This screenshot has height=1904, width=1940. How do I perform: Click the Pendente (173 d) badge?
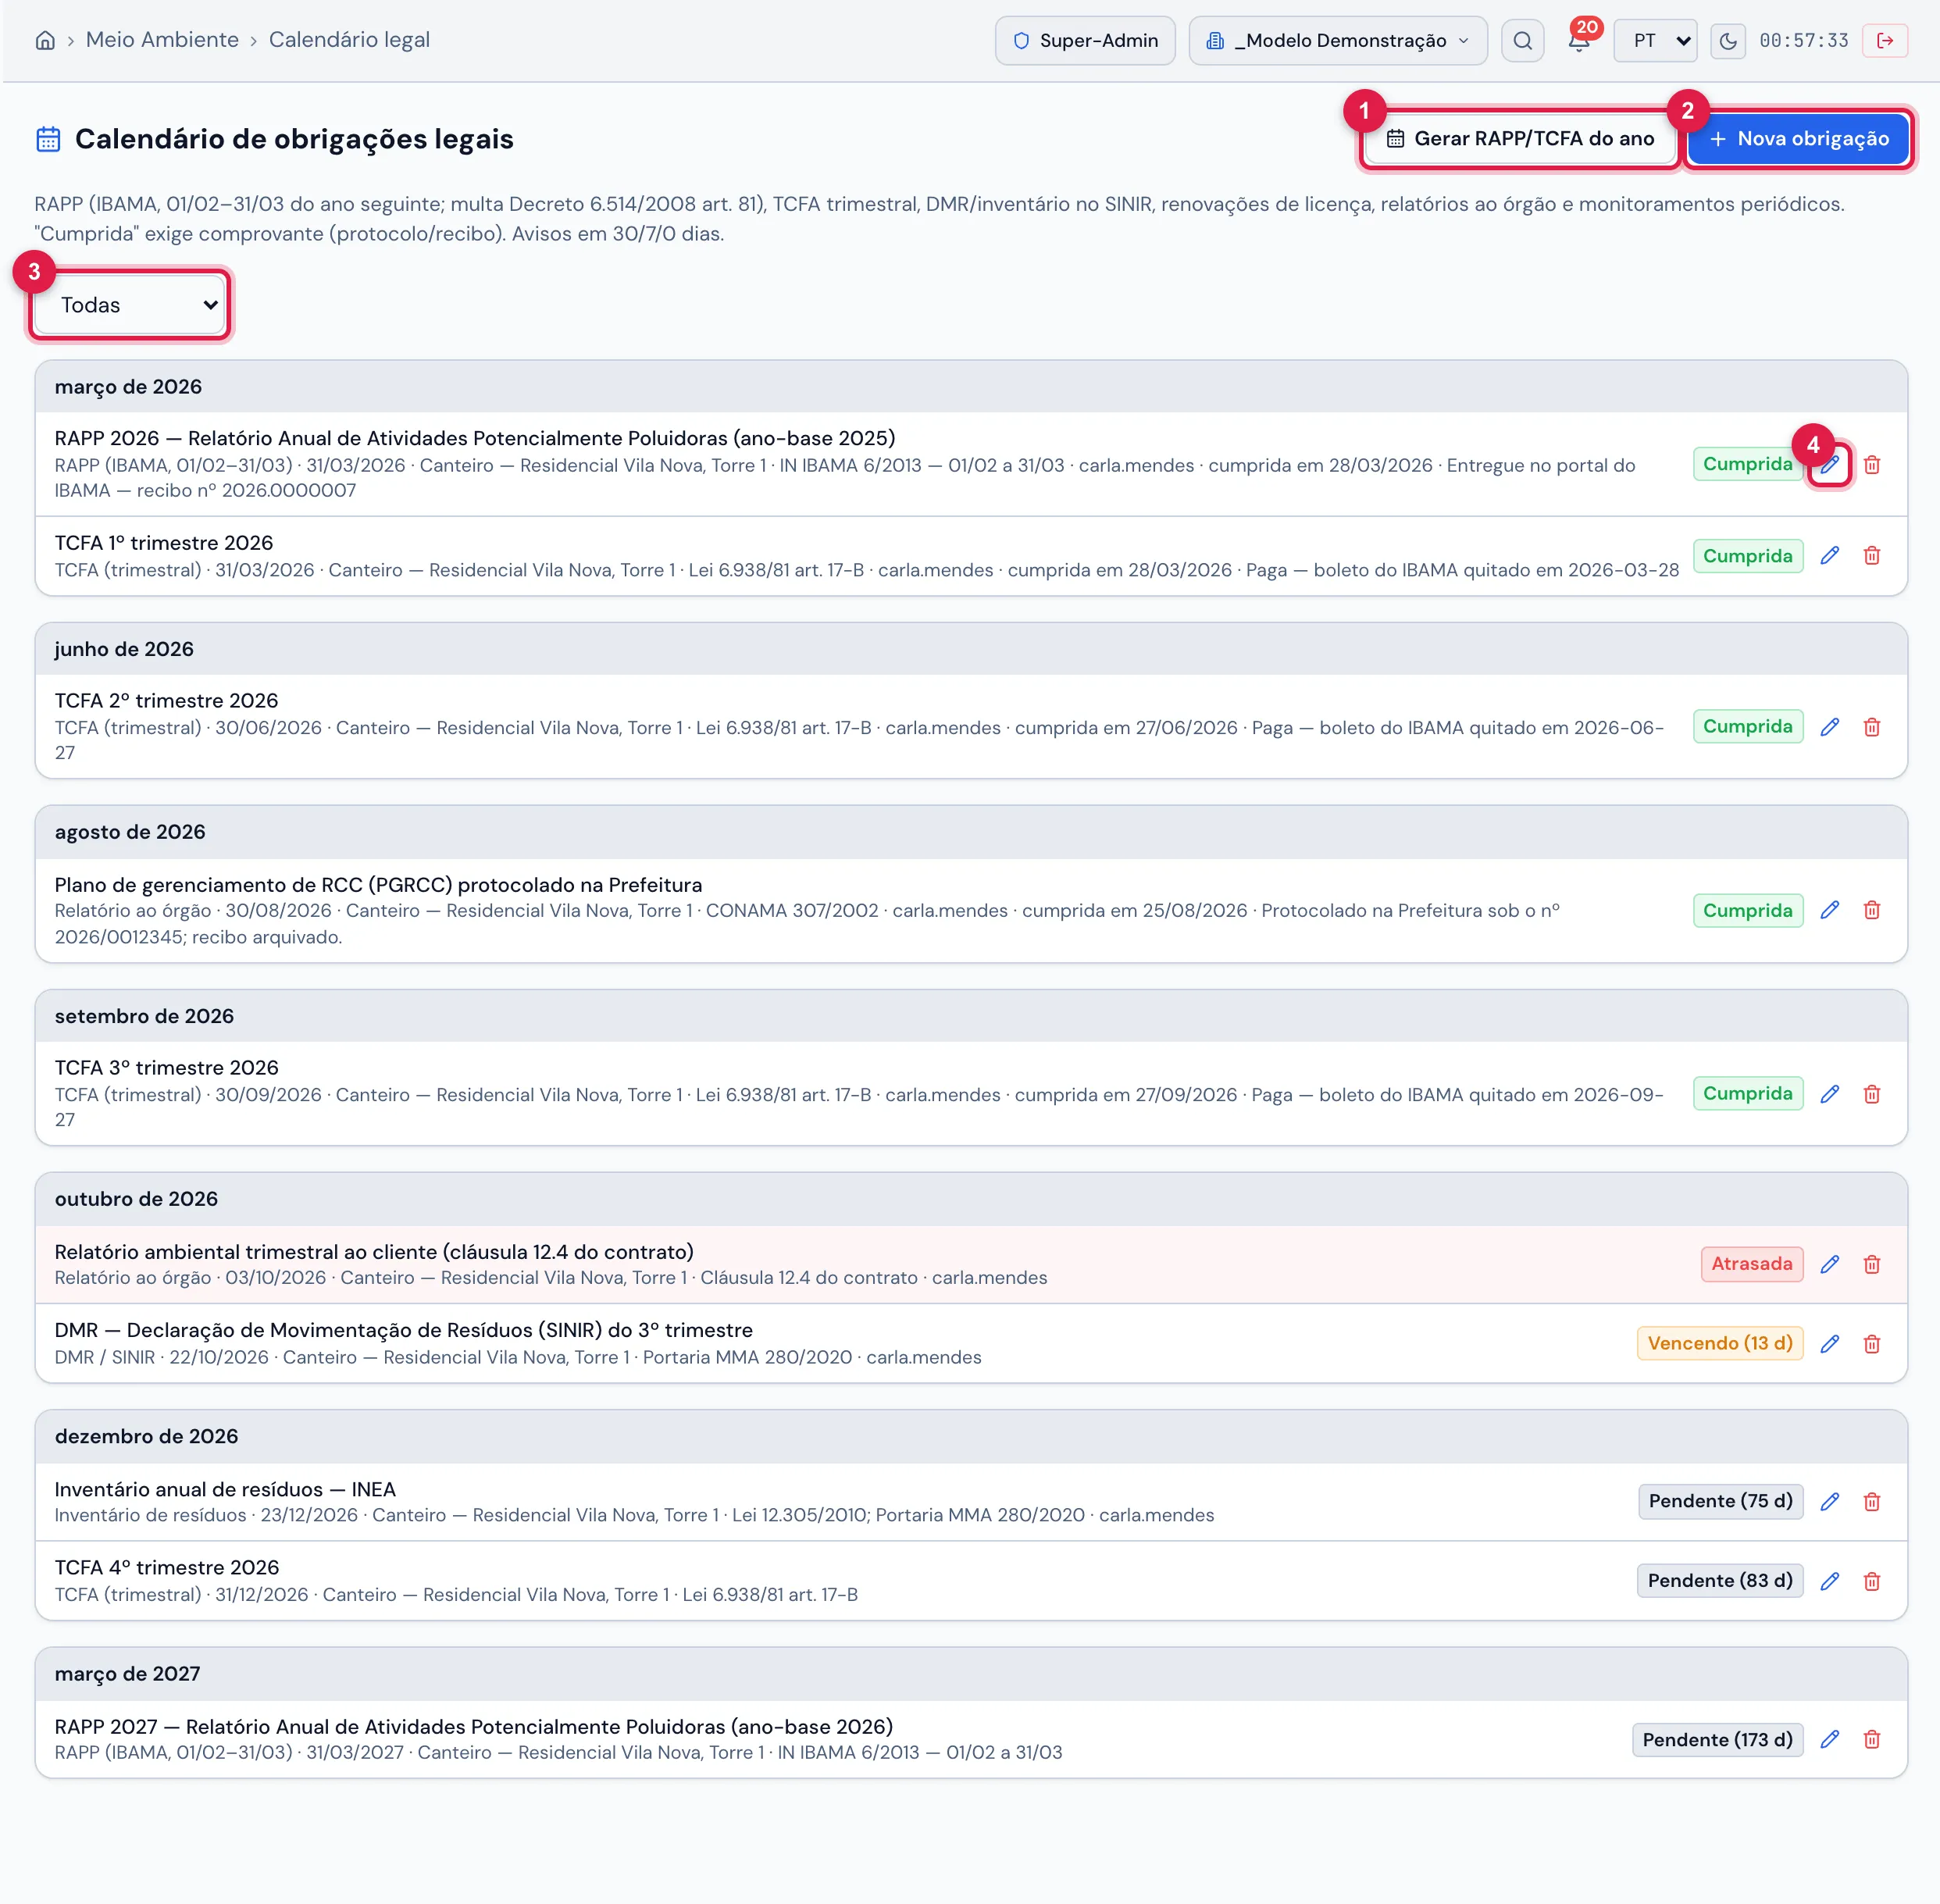pyautogui.click(x=1717, y=1740)
